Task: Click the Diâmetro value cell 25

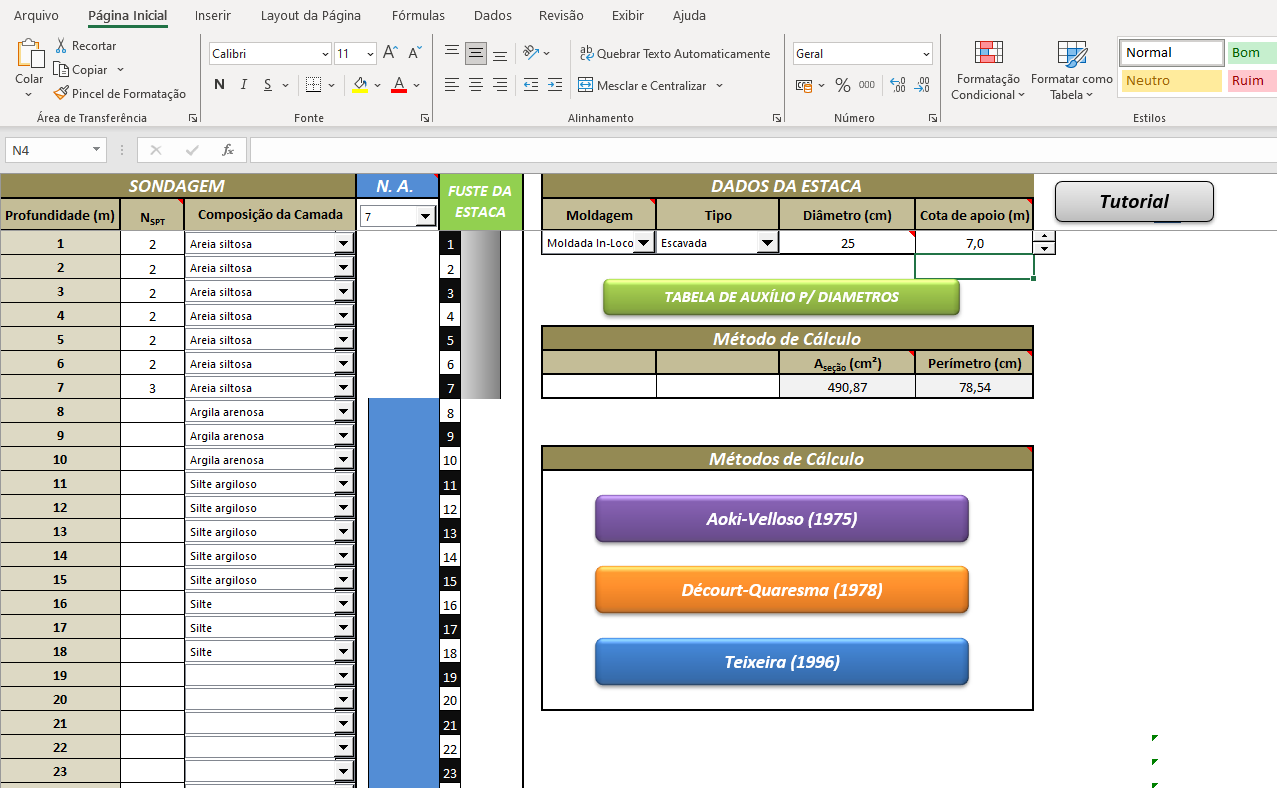Action: click(847, 243)
